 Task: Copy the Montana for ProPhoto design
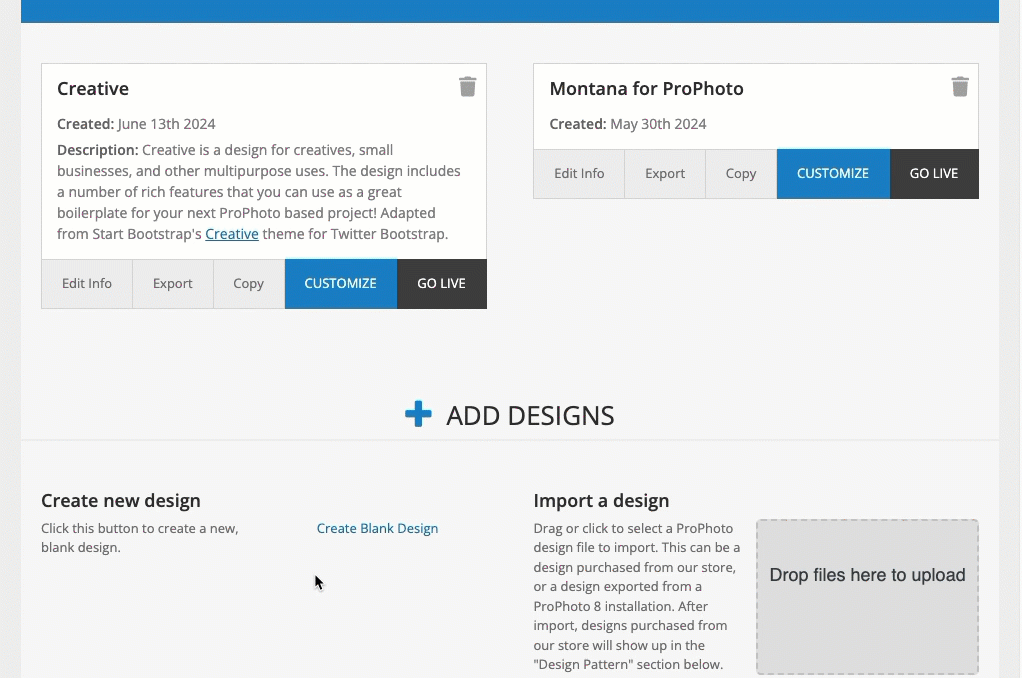click(x=741, y=173)
